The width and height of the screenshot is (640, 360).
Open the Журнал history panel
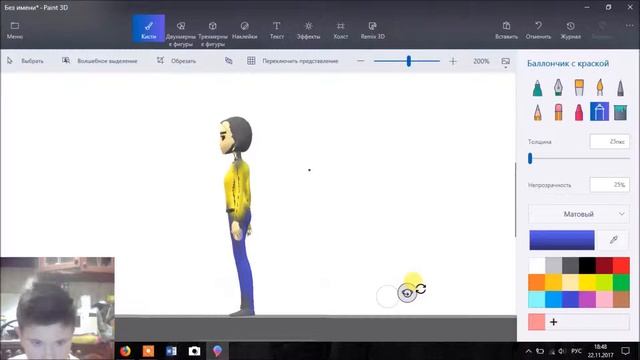pos(570,30)
